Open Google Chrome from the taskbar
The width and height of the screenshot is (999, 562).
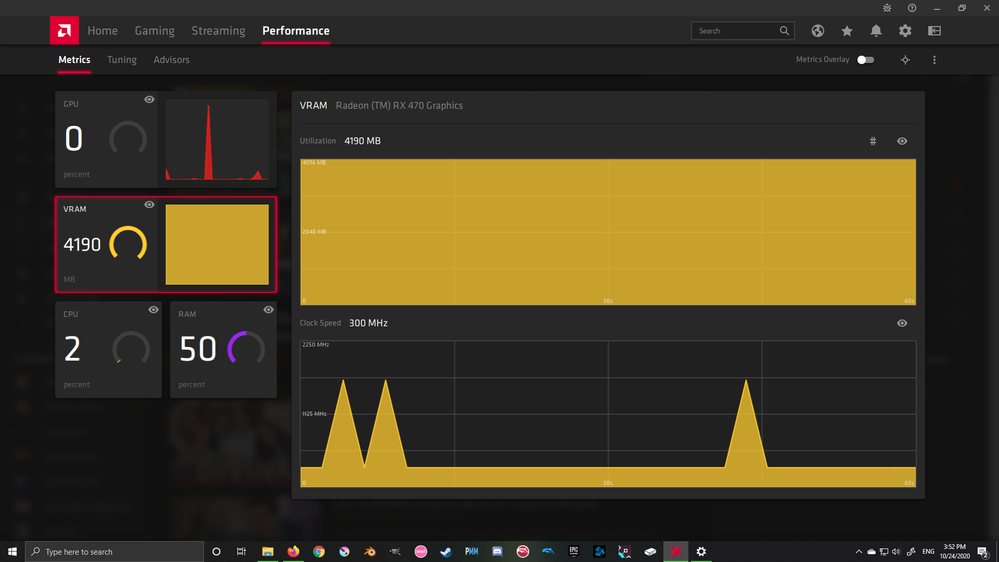[319, 552]
